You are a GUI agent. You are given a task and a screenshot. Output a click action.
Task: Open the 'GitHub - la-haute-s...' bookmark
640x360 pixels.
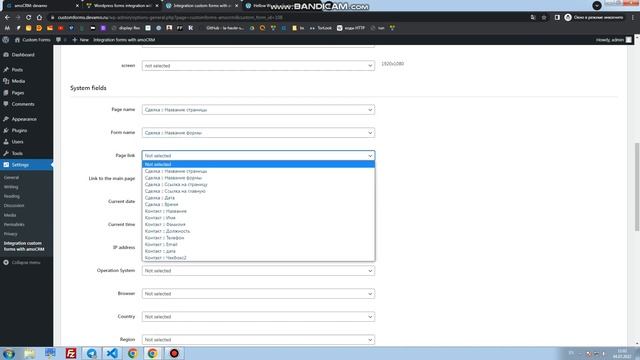click(x=221, y=28)
